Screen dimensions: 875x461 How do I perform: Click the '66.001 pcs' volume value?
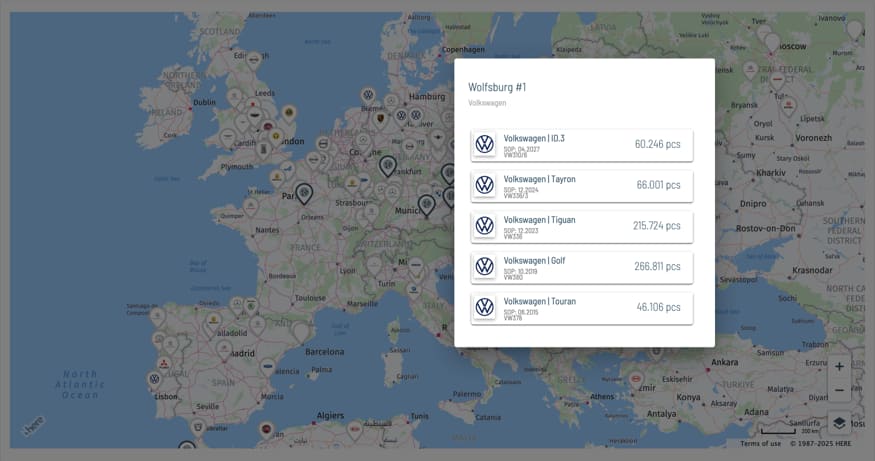point(658,185)
